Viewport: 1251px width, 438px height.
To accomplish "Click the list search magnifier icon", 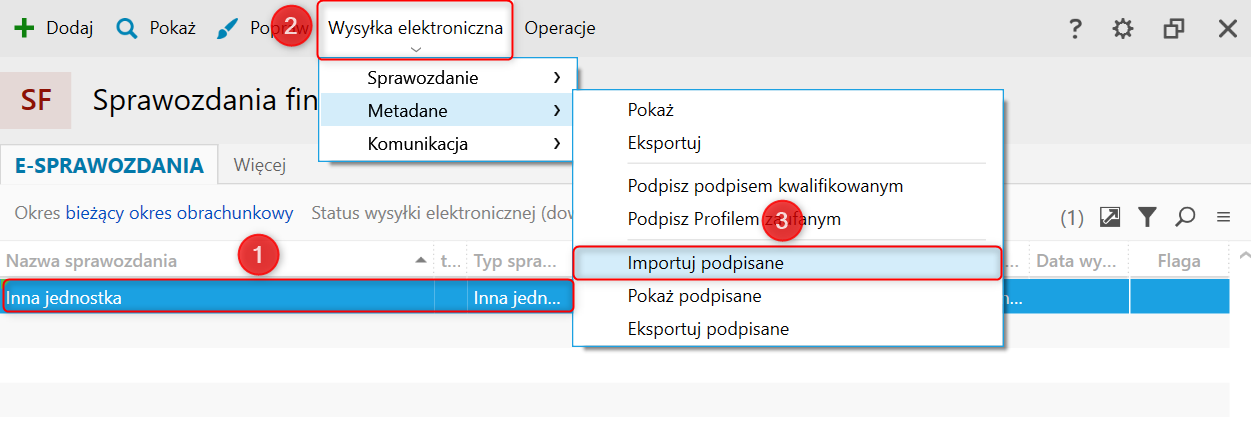I will [x=1185, y=216].
